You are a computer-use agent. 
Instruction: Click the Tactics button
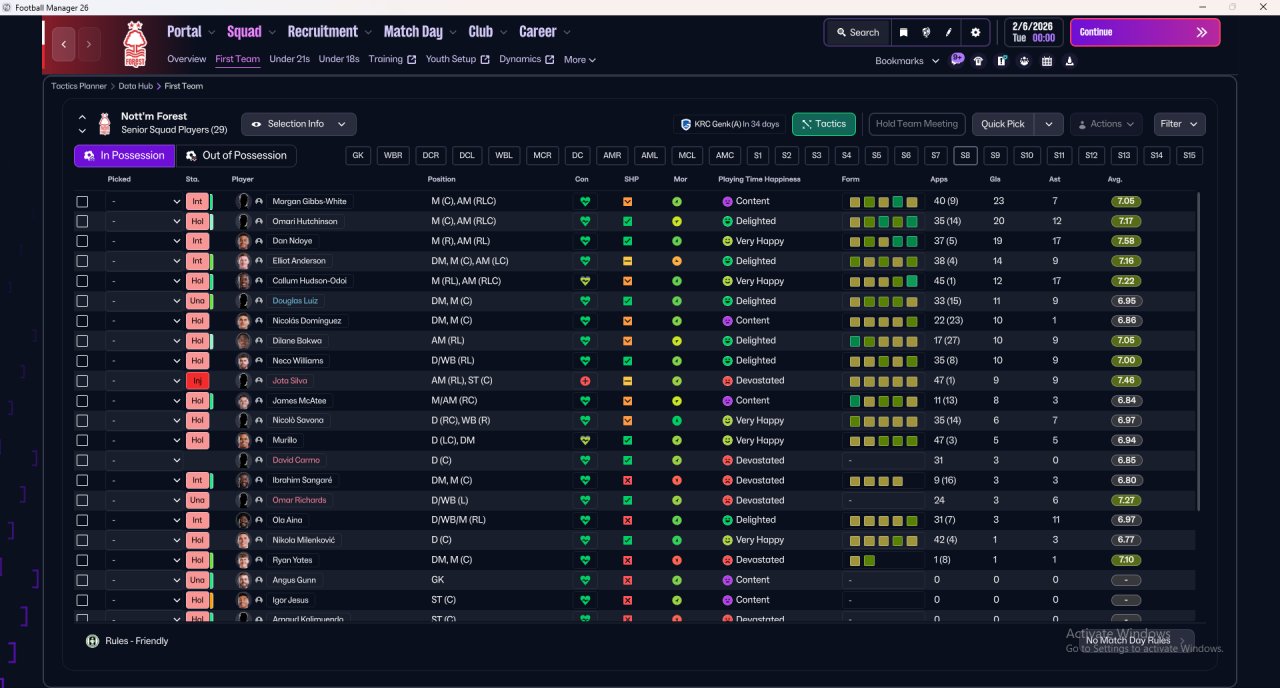[824, 124]
